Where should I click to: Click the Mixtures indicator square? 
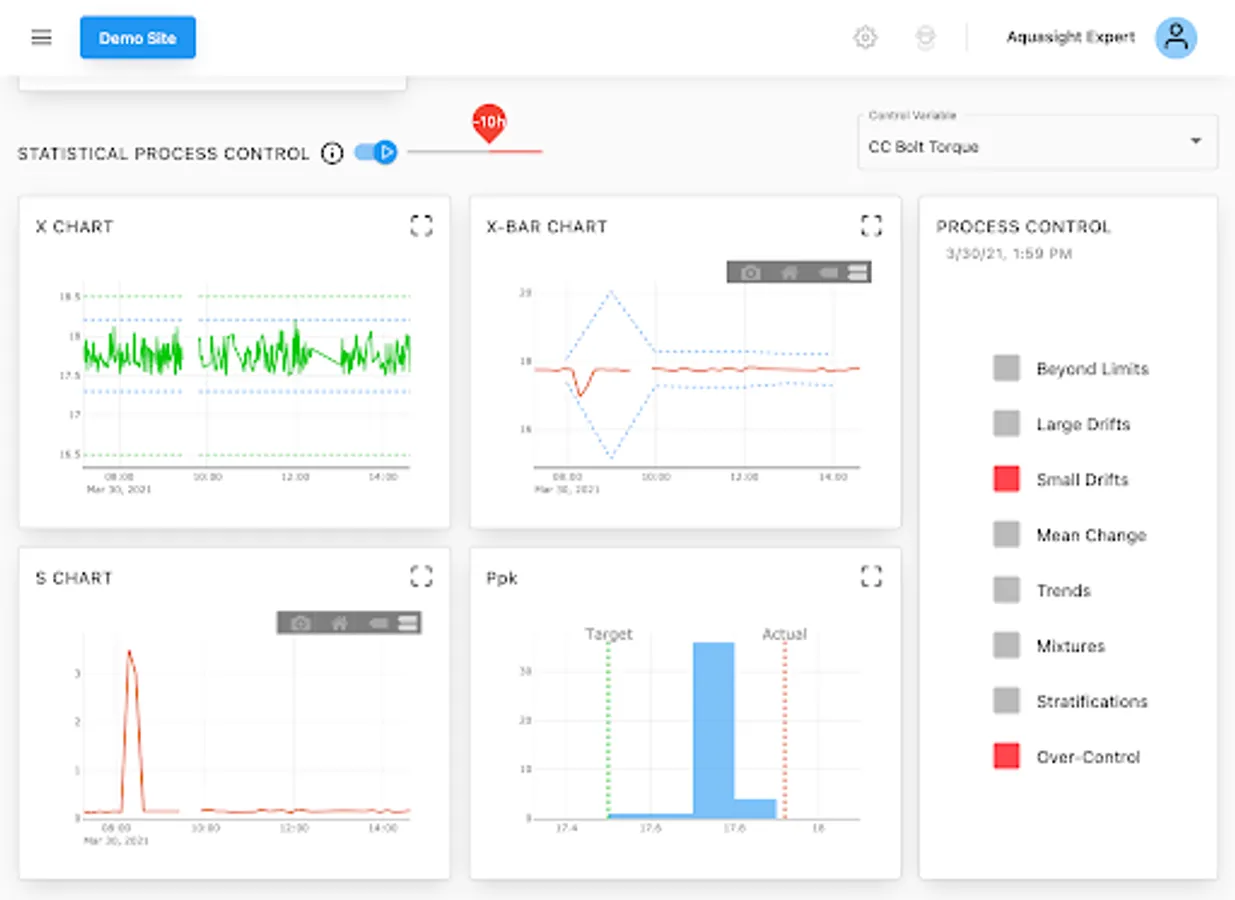click(1006, 646)
